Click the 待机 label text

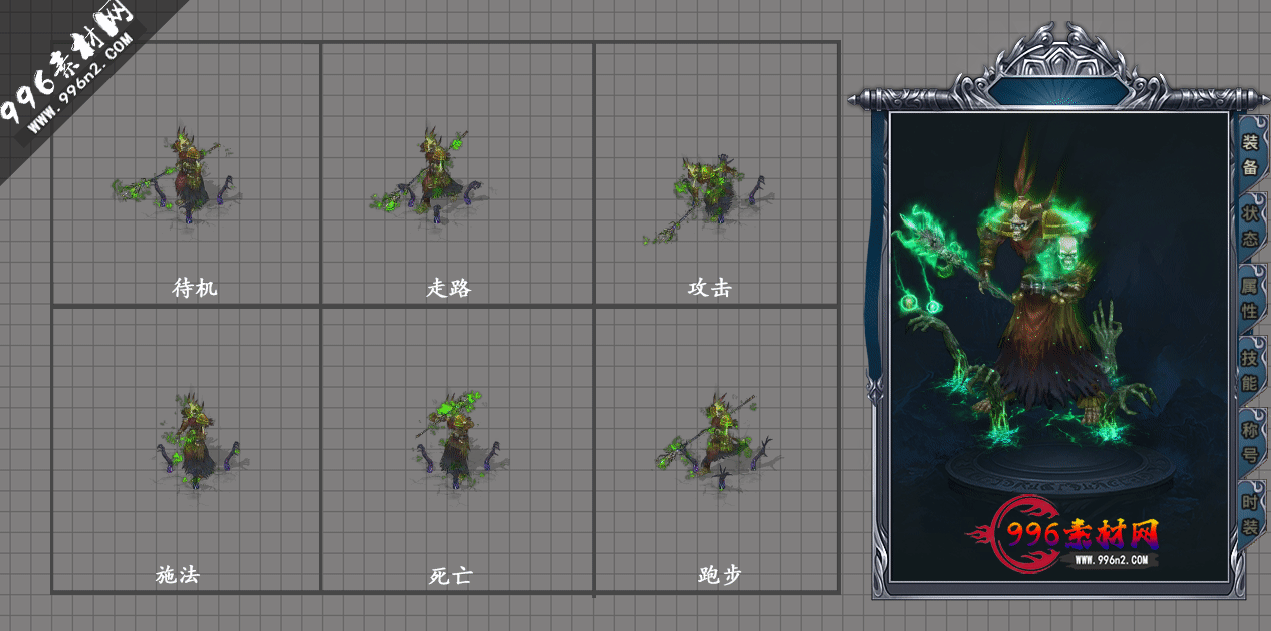(x=194, y=288)
